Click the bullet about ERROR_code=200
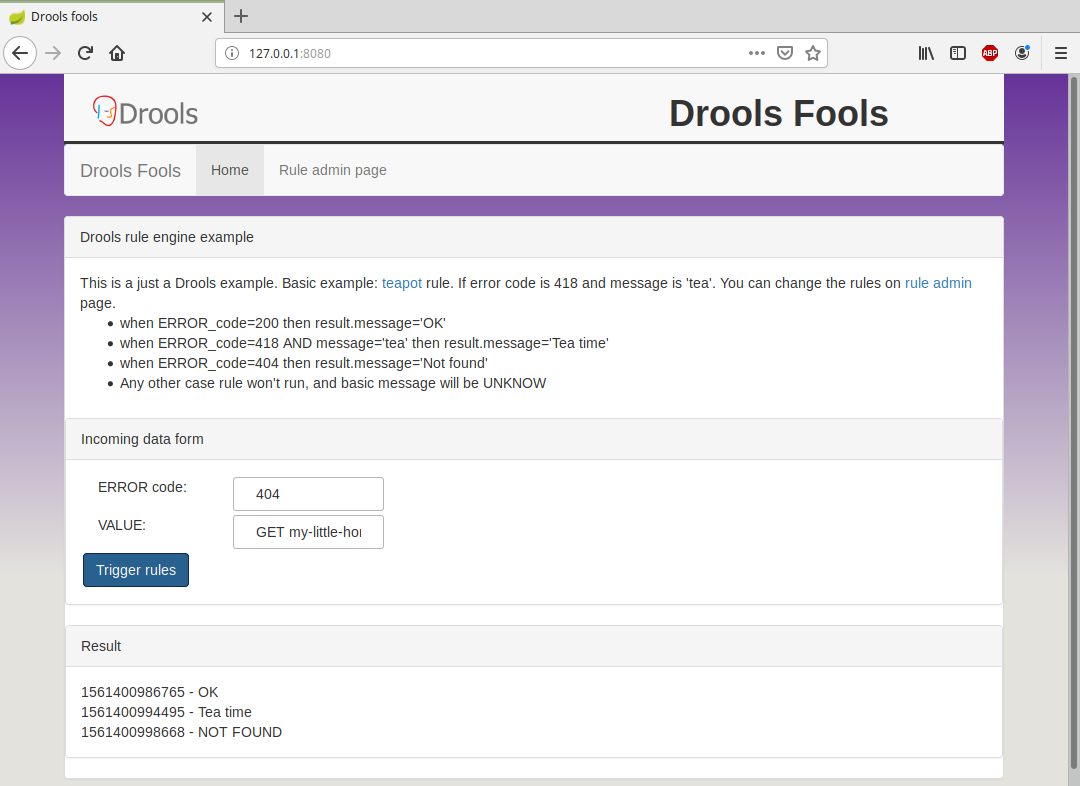Image resolution: width=1080 pixels, height=786 pixels. (282, 323)
